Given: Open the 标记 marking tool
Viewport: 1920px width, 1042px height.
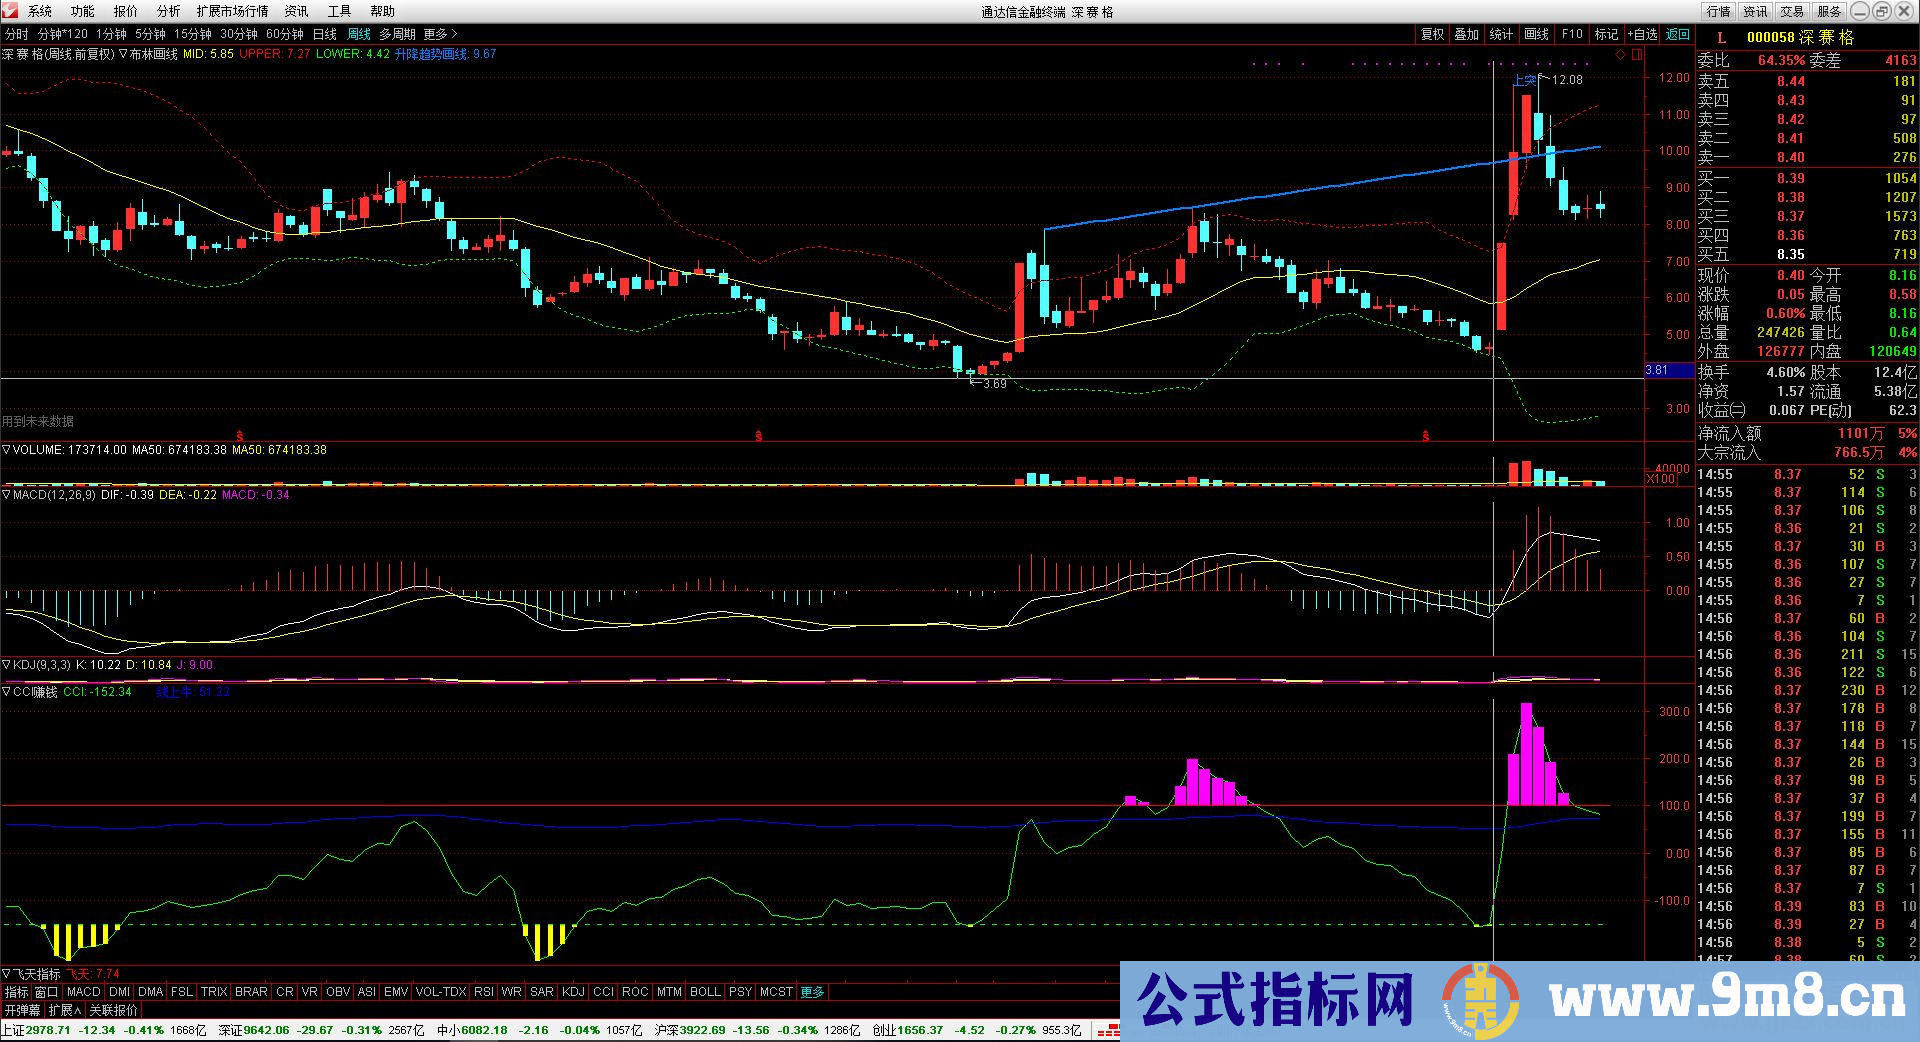Looking at the screenshot, I should [1606, 33].
